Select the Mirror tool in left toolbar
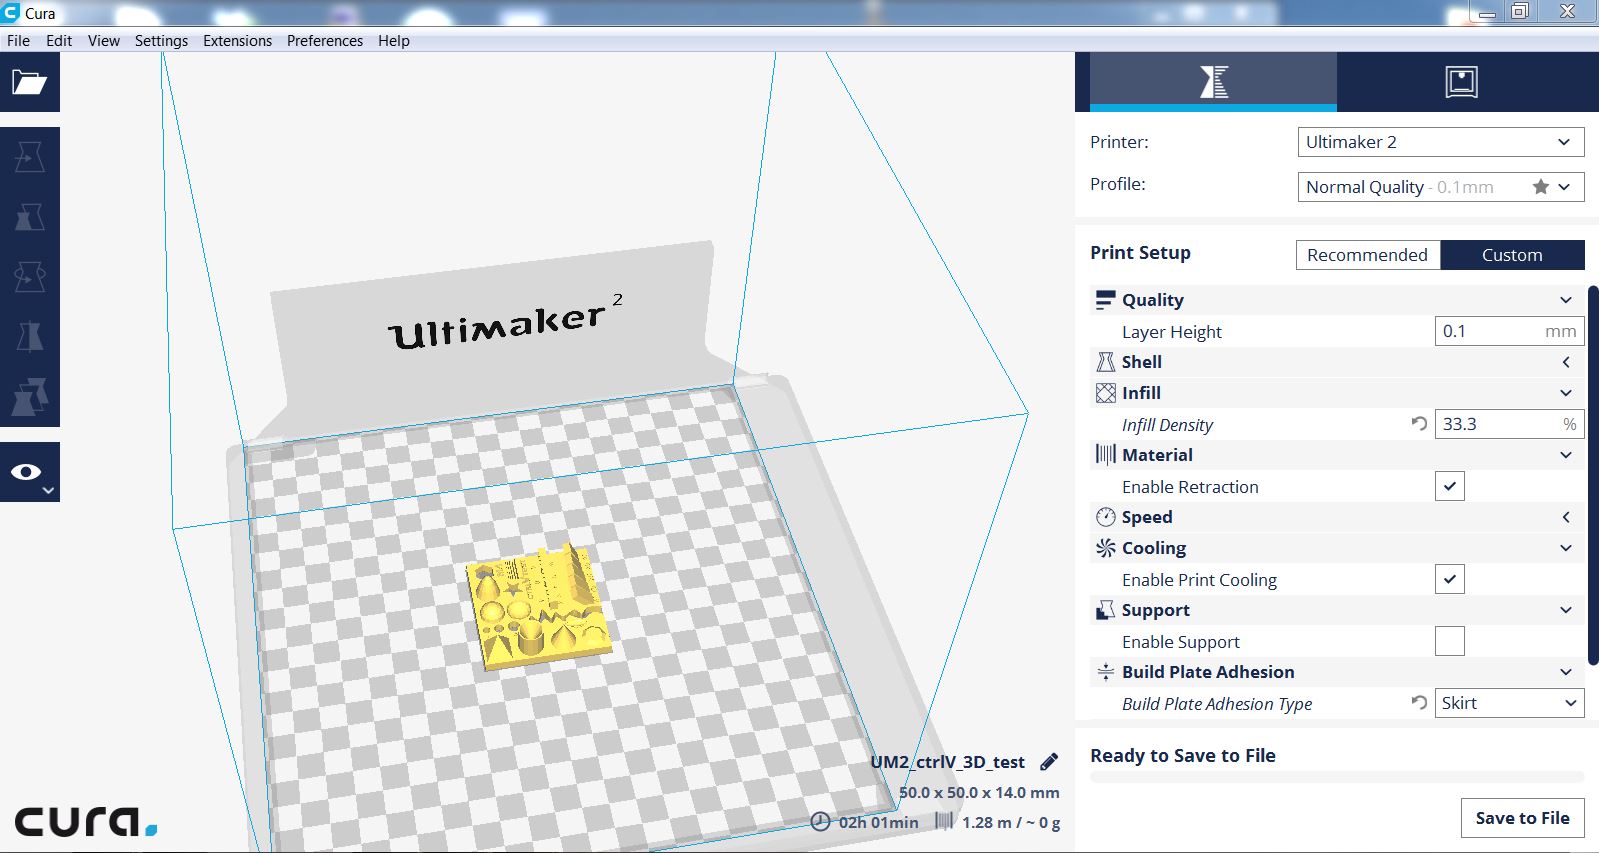This screenshot has width=1599, height=853. tap(29, 337)
